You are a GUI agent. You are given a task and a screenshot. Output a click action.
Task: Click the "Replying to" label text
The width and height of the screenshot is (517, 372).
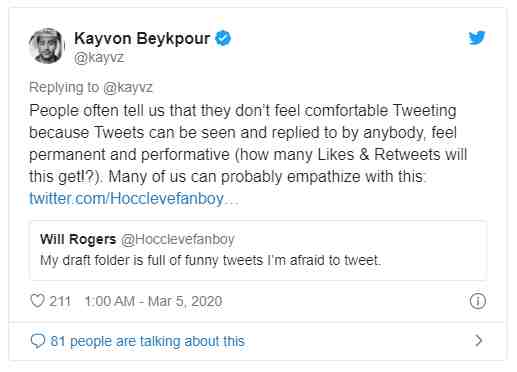(64, 87)
